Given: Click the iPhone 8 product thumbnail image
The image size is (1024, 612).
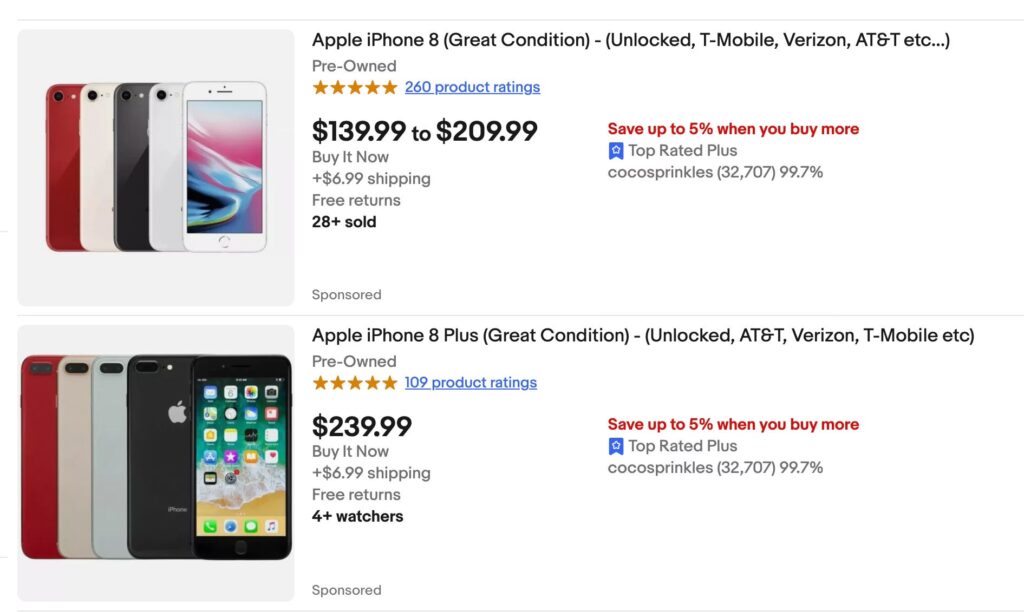Looking at the screenshot, I should 156,167.
